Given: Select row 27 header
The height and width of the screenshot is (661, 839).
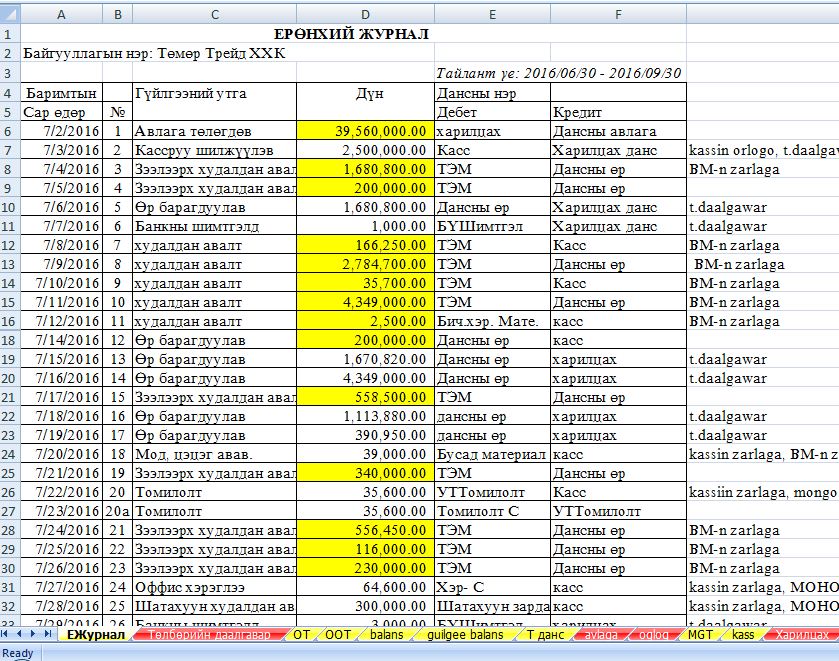Looking at the screenshot, I should pos(10,511).
